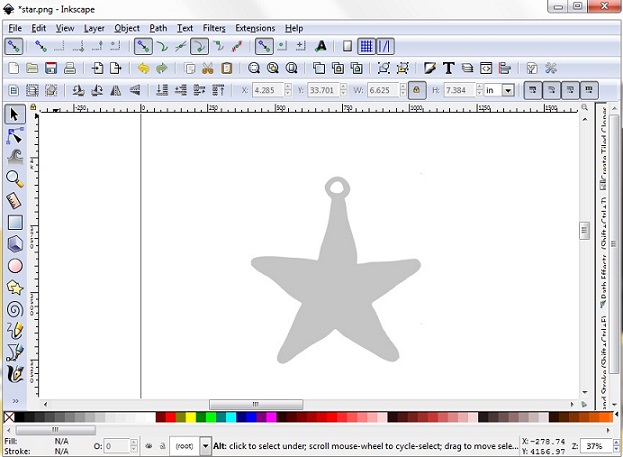Increase the X coordinate spinner

pos(288,87)
